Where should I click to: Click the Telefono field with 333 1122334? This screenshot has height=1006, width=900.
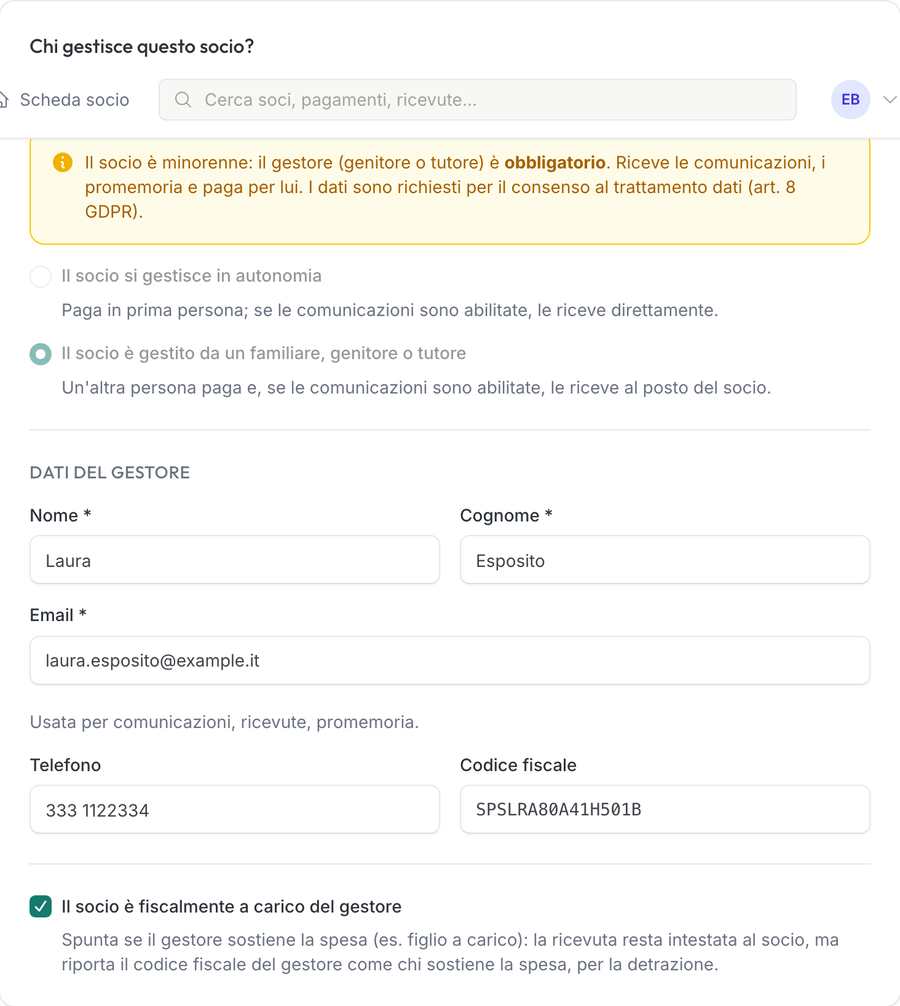235,810
